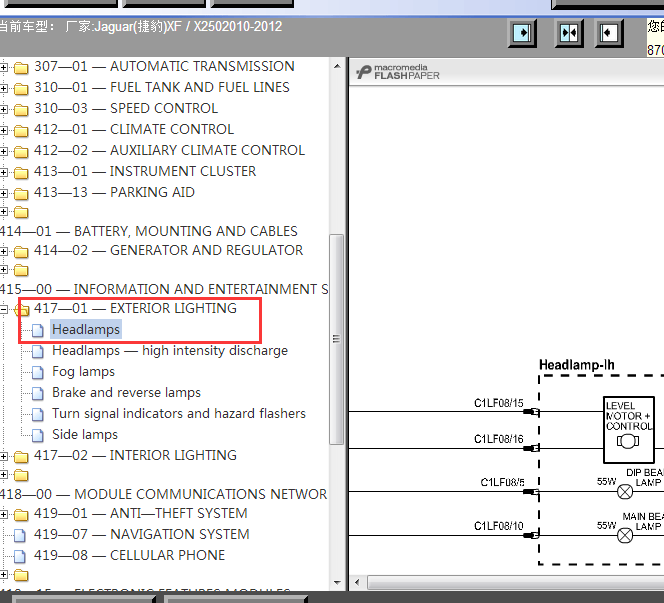This screenshot has width=664, height=603.
Task: Click the document icon for 419—08 CELLULAR PHONE
Action: 19,556
